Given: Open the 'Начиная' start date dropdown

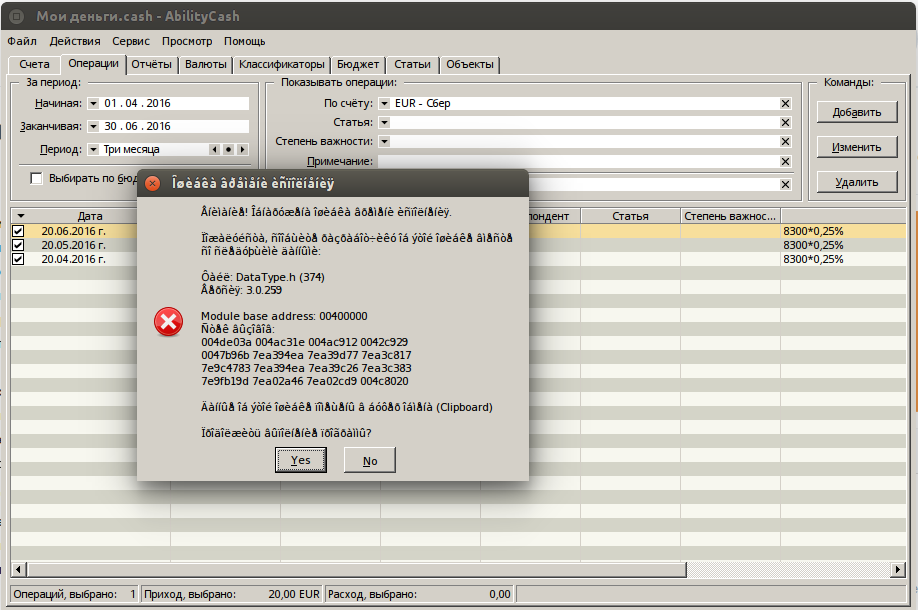Looking at the screenshot, I should (x=93, y=103).
